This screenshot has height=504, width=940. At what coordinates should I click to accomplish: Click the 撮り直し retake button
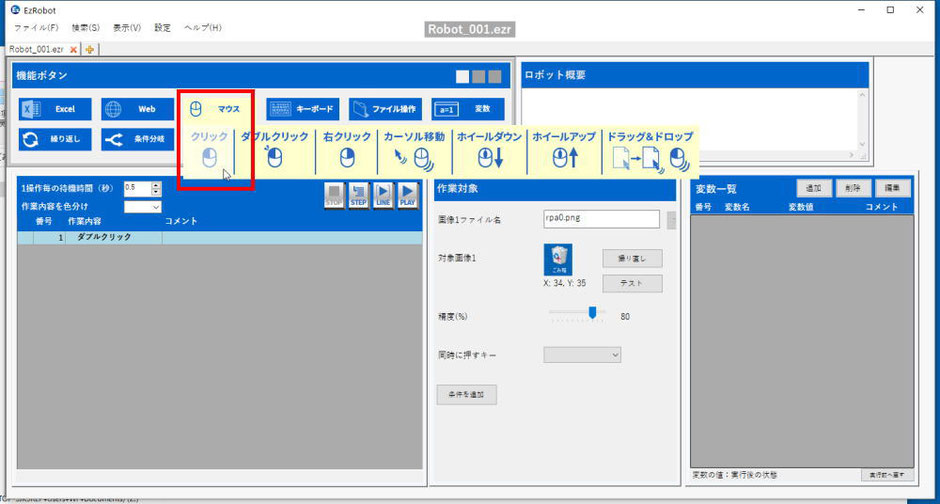(632, 258)
